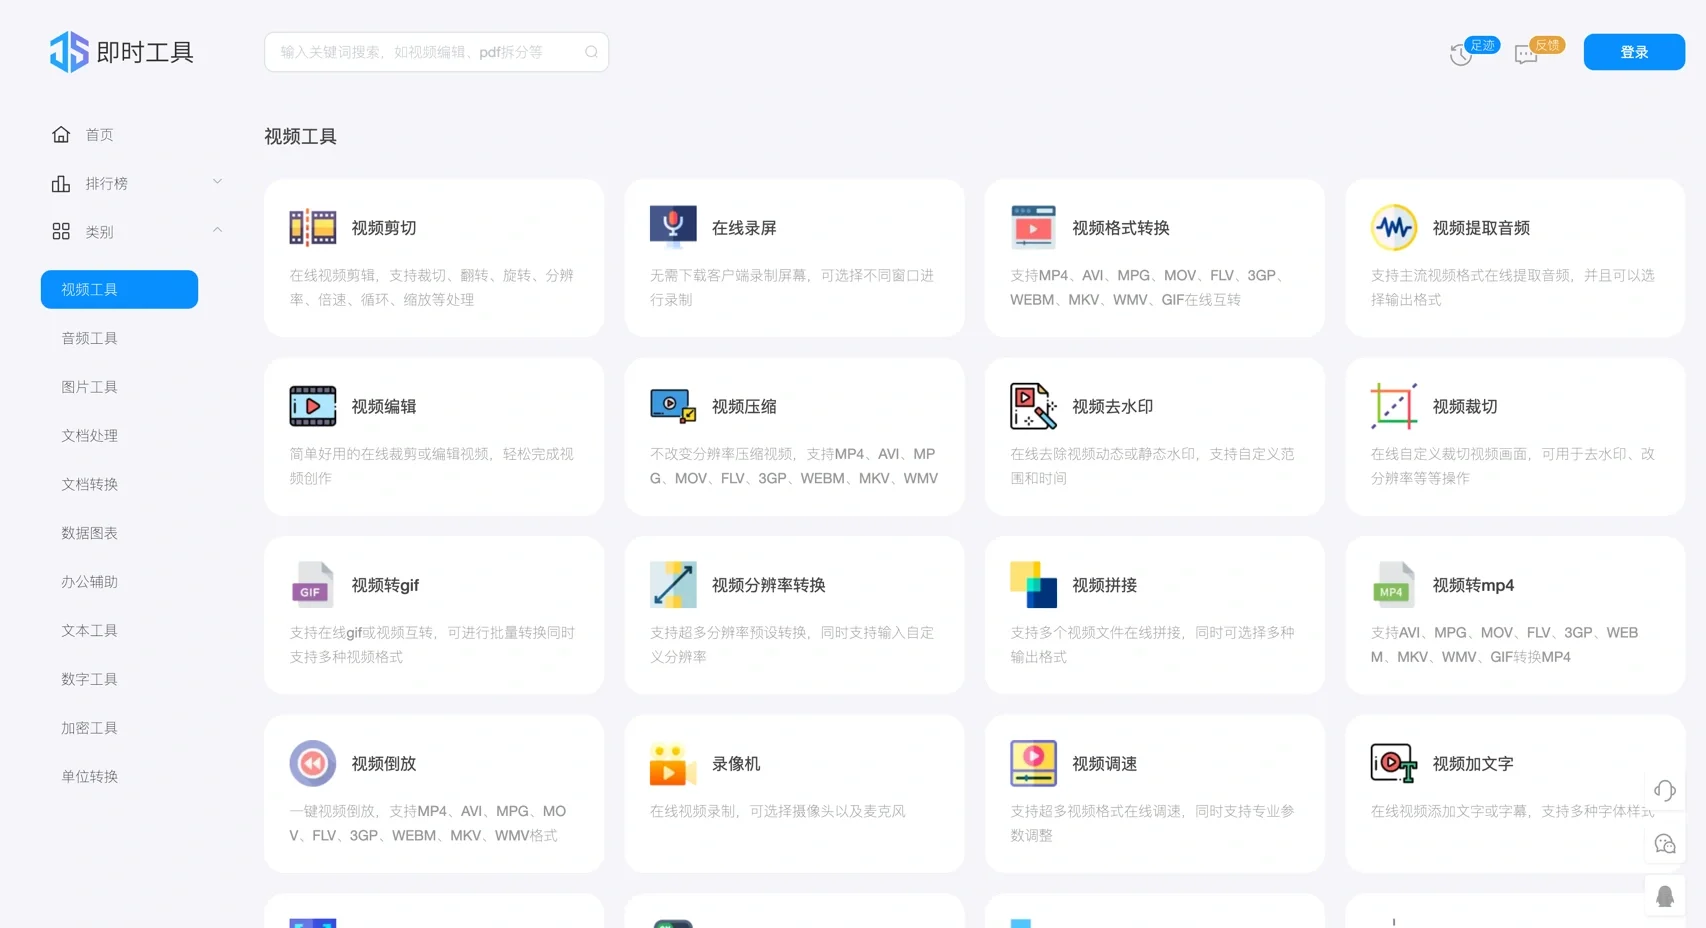
Task: Open the 视频转mp4 MP4 file icon
Action: pyautogui.click(x=1393, y=584)
